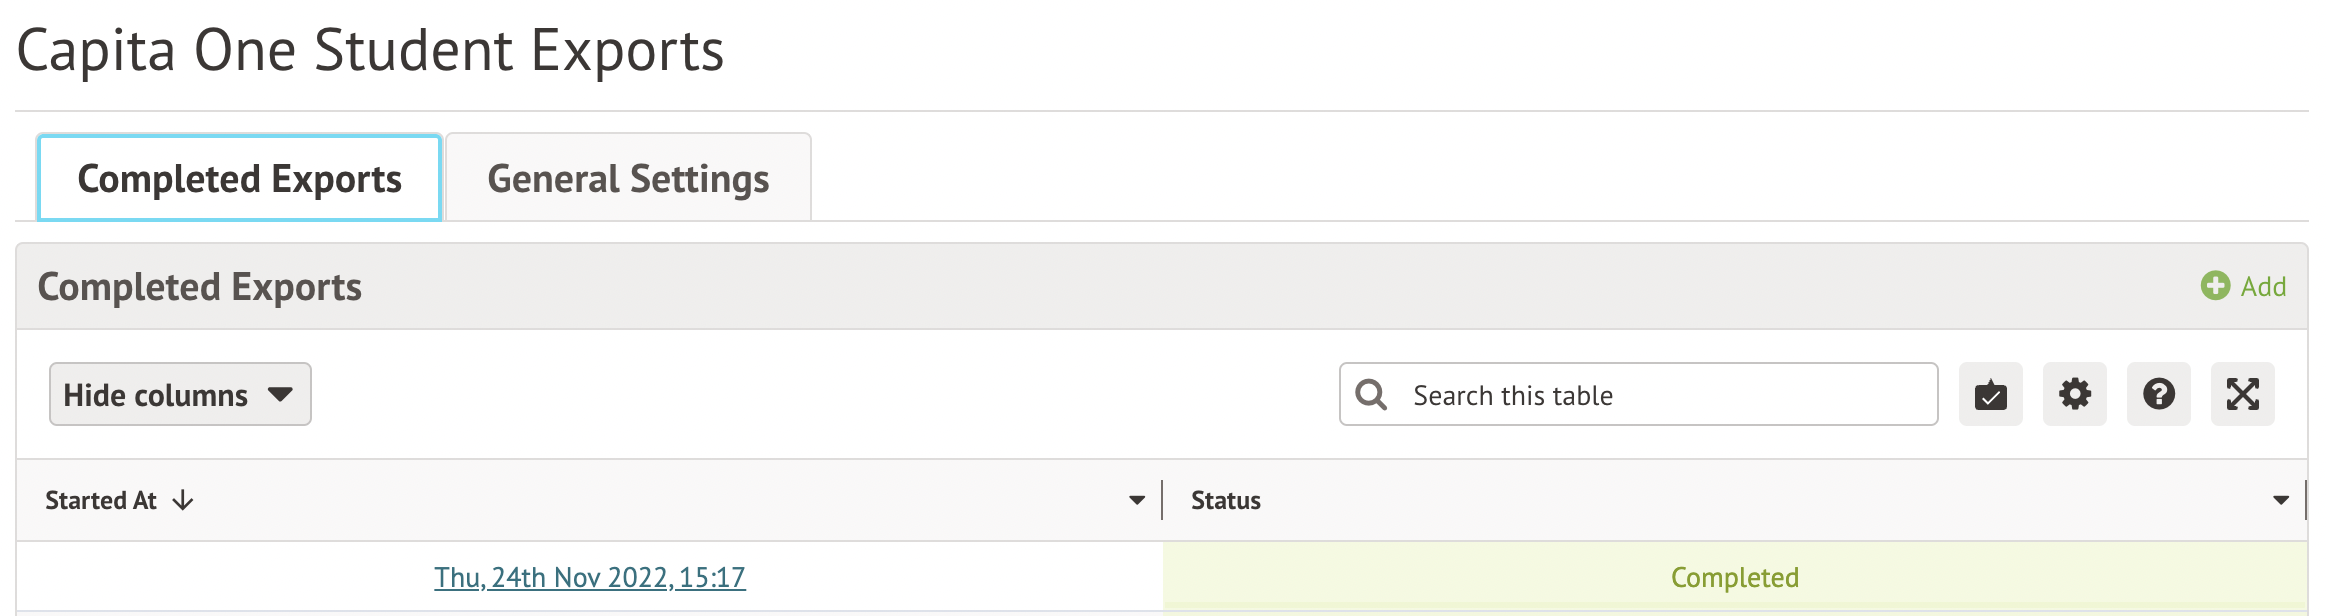
Task: Select the Completed Exports tab
Action: click(x=239, y=179)
